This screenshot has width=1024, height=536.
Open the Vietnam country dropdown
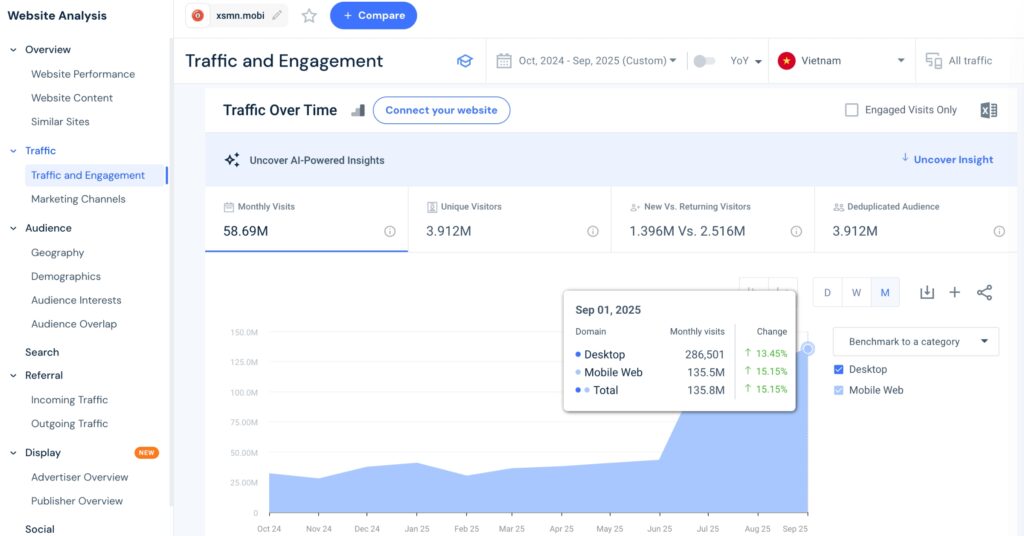[845, 61]
